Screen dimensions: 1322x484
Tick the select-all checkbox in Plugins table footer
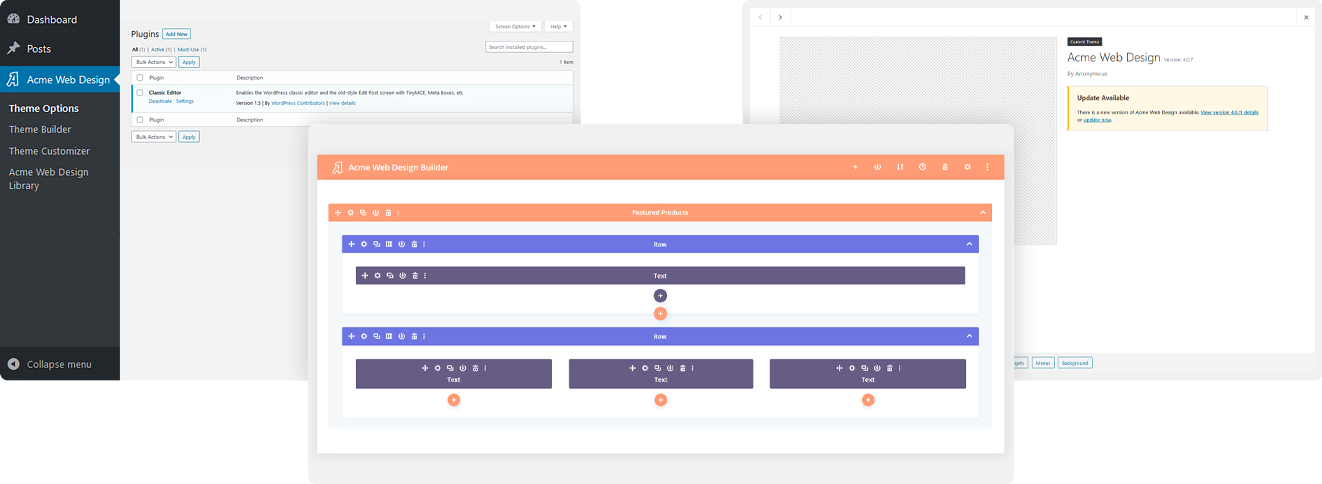click(140, 119)
